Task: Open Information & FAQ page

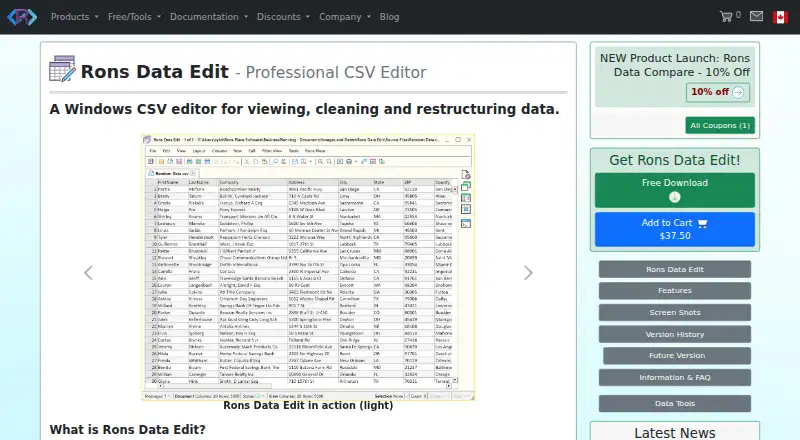Action: coord(674,378)
